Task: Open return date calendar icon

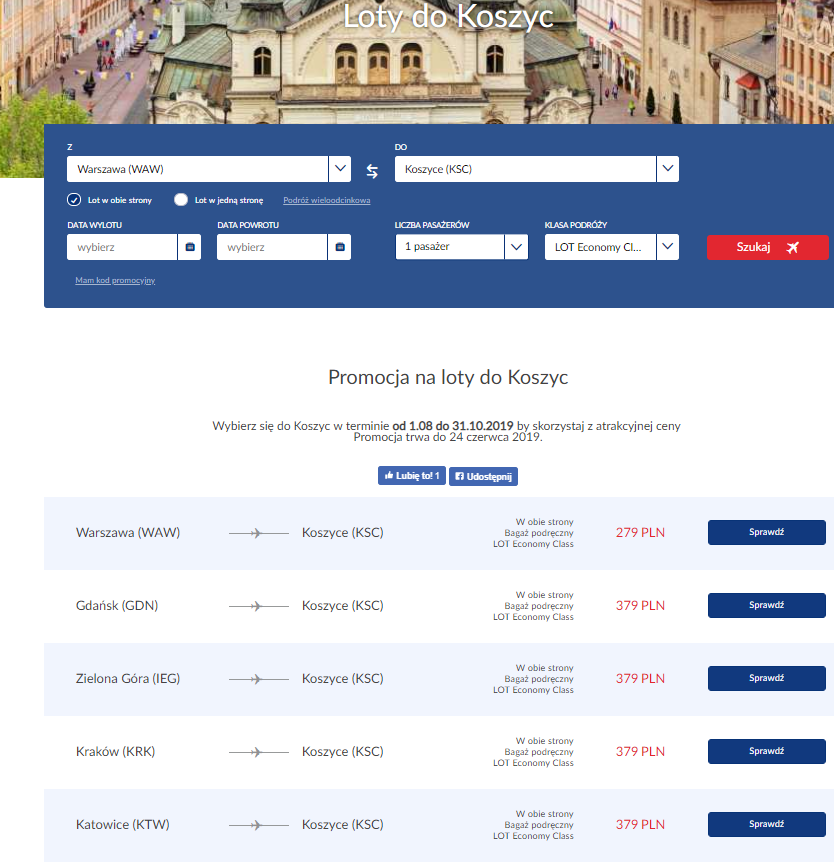Action: [340, 247]
